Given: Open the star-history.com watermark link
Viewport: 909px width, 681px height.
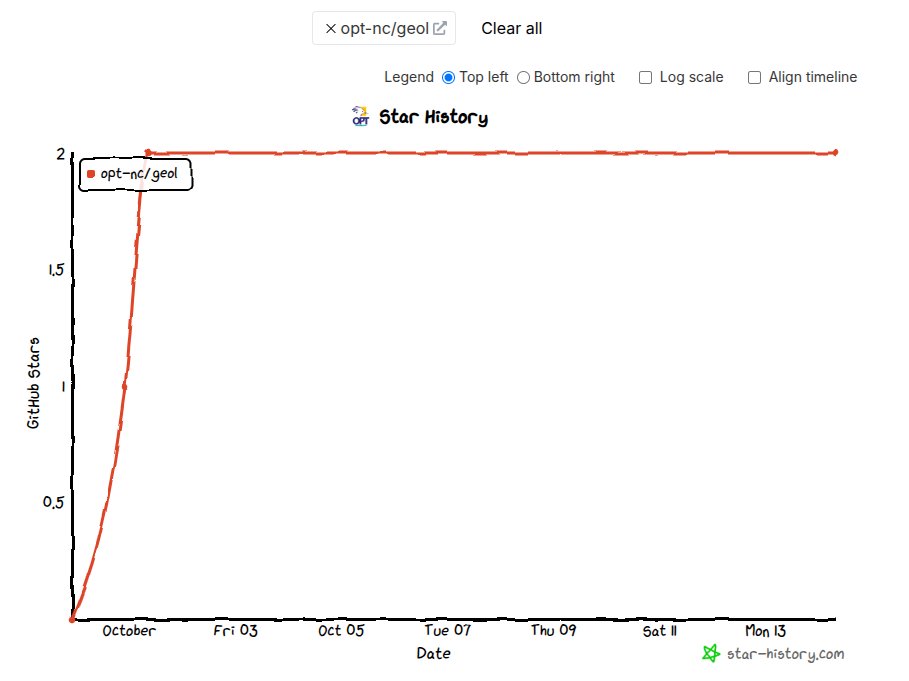Looking at the screenshot, I should pyautogui.click(x=785, y=654).
